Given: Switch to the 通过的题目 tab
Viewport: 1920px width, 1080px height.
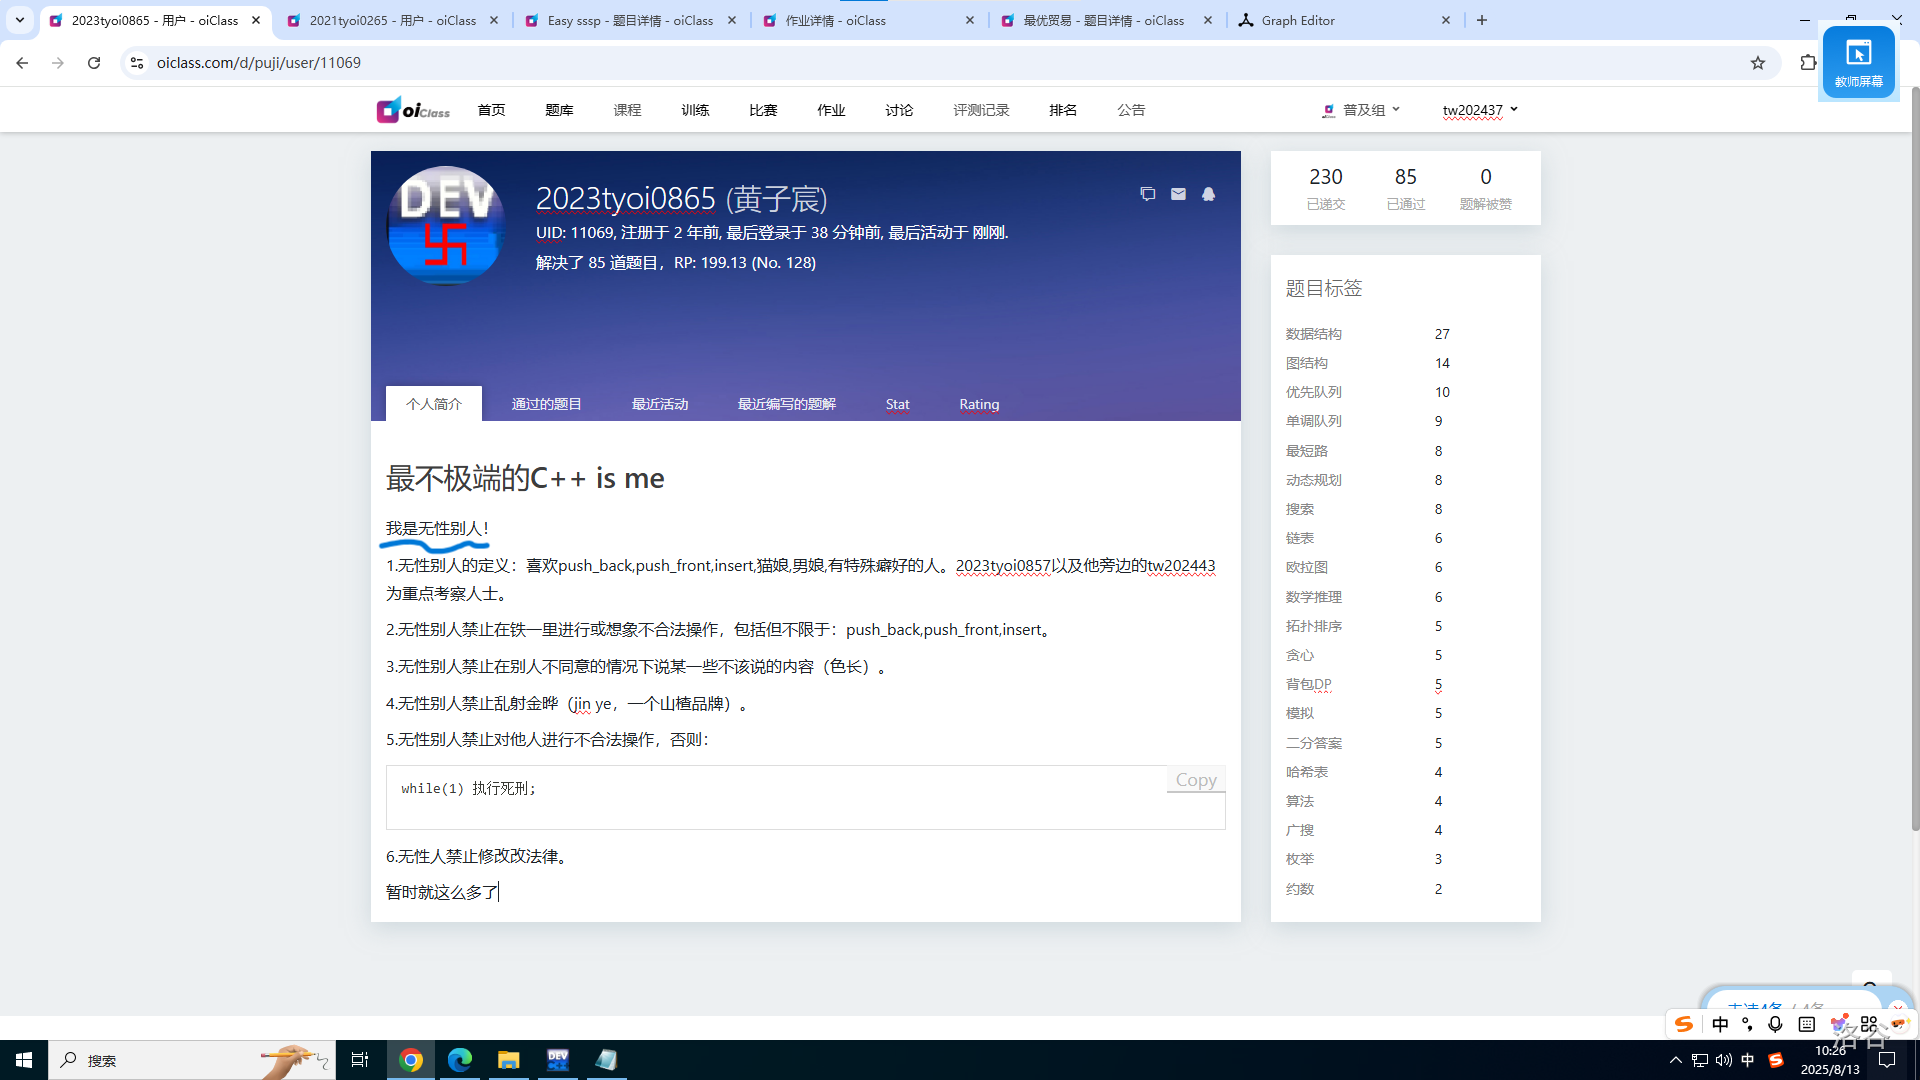Looking at the screenshot, I should [546, 403].
